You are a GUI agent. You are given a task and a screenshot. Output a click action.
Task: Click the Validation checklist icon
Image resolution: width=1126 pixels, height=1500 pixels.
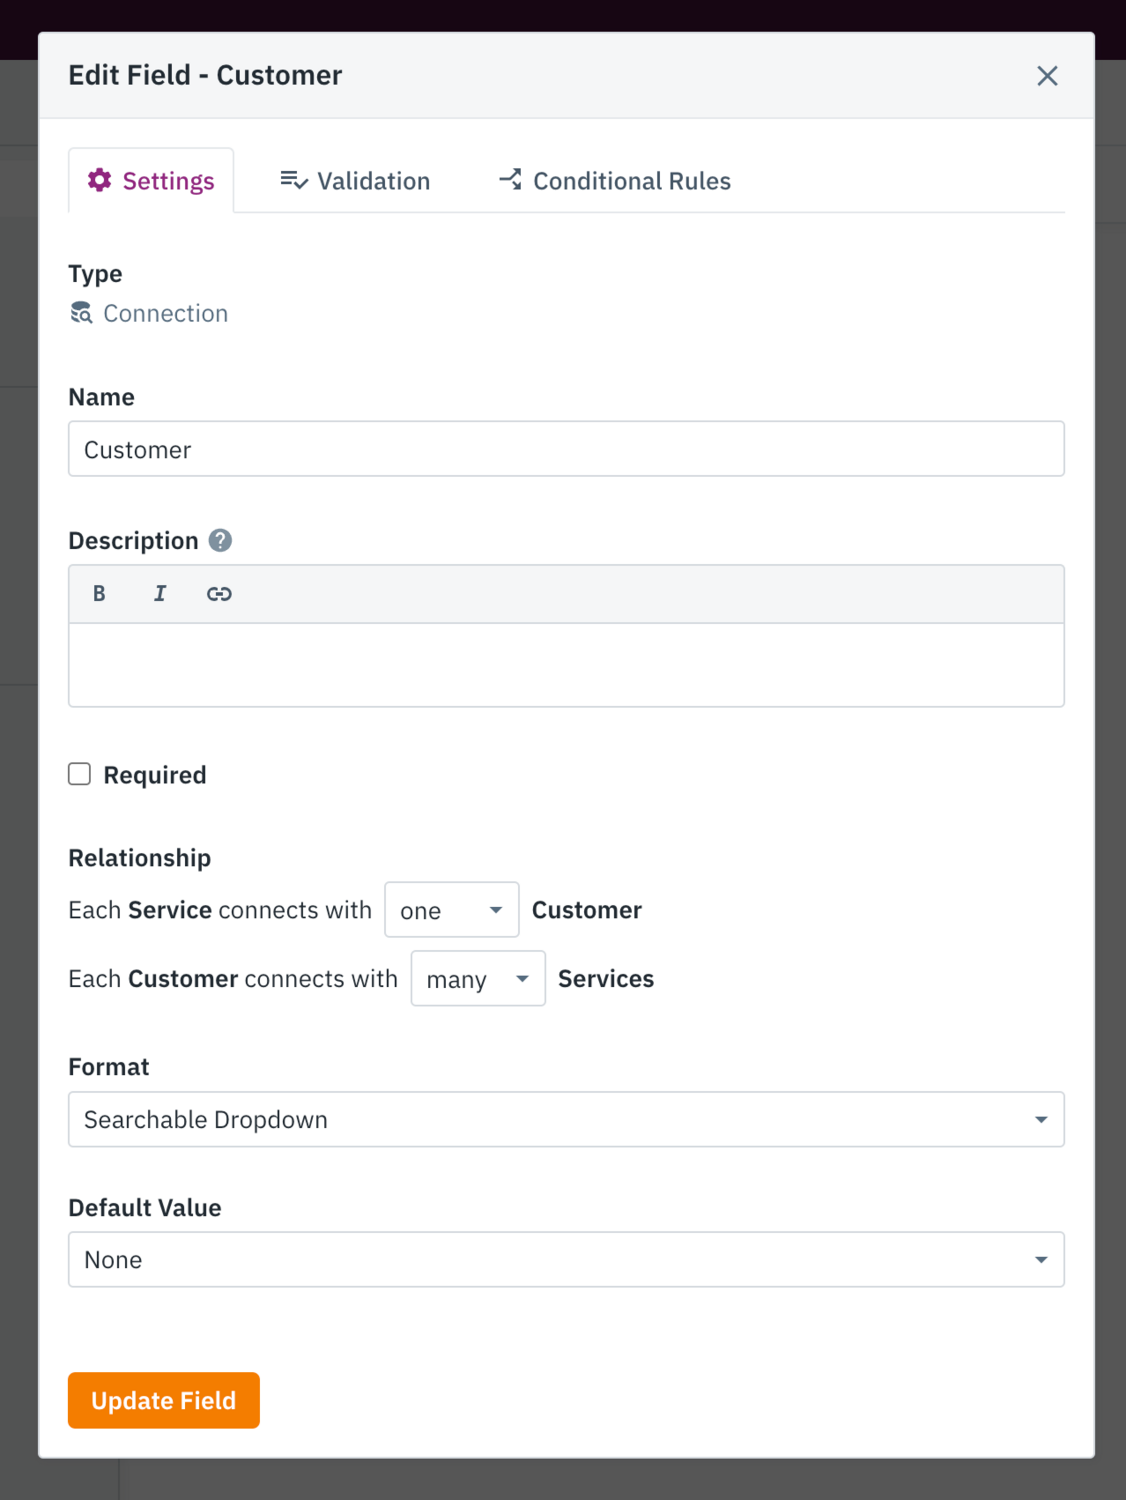[x=294, y=180]
